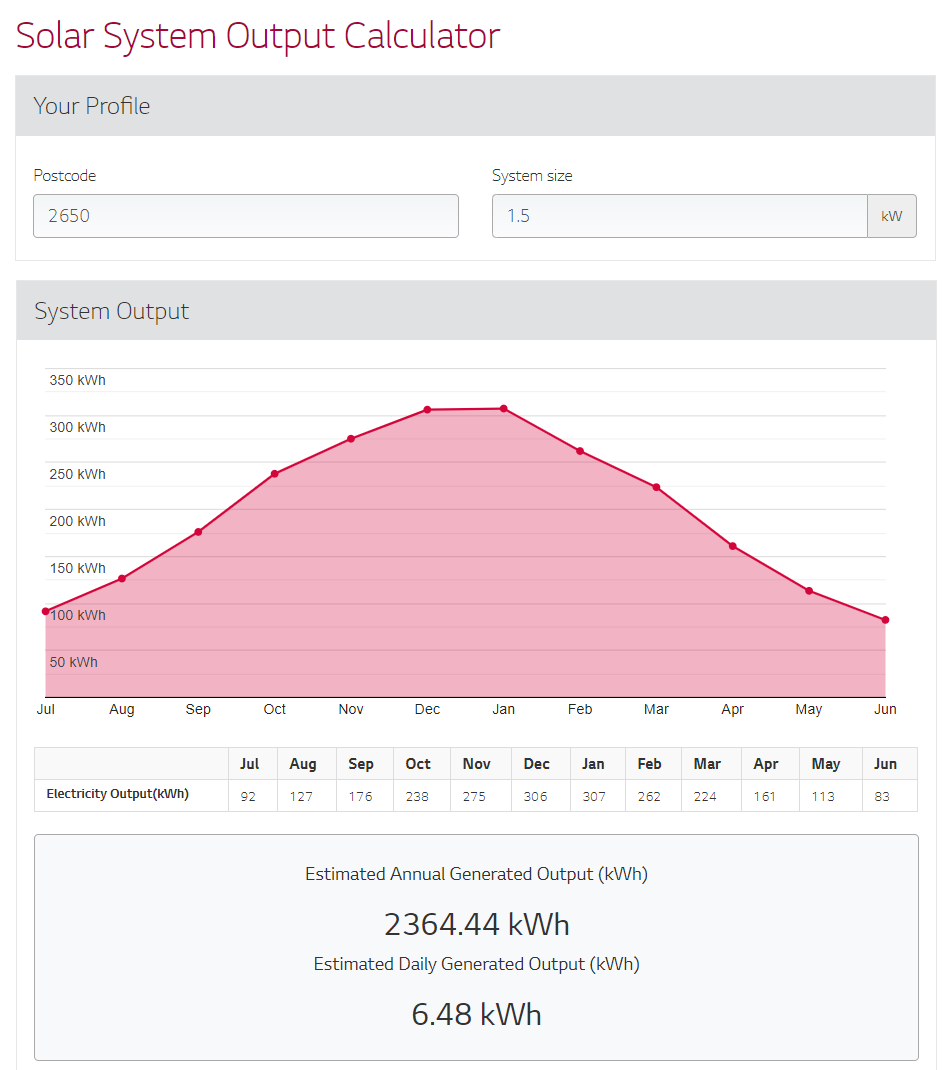This screenshot has height=1070, width=950.
Task: Click the 6.48 kWh daily output value
Action: point(476,1014)
